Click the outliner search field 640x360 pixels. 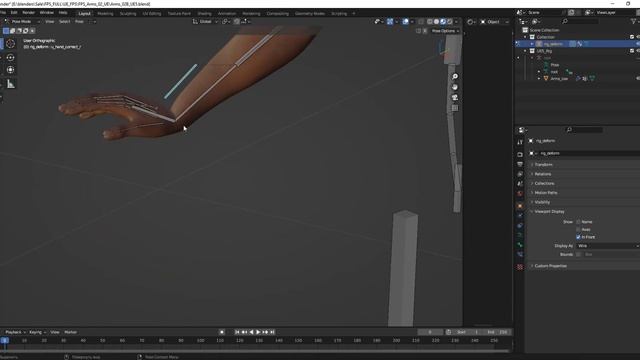(581, 21)
